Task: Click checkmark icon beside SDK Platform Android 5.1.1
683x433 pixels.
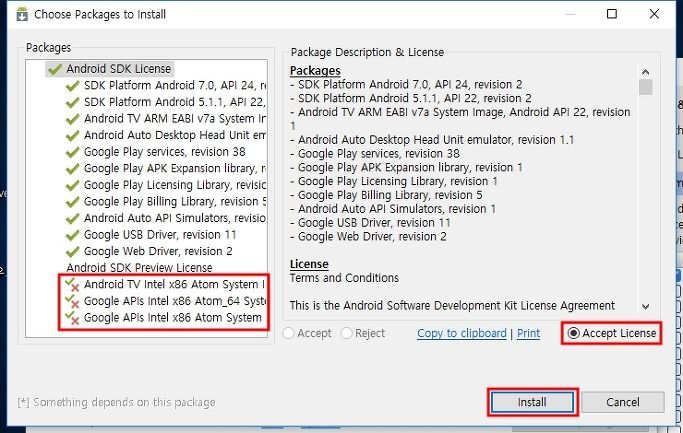Action: point(72,102)
